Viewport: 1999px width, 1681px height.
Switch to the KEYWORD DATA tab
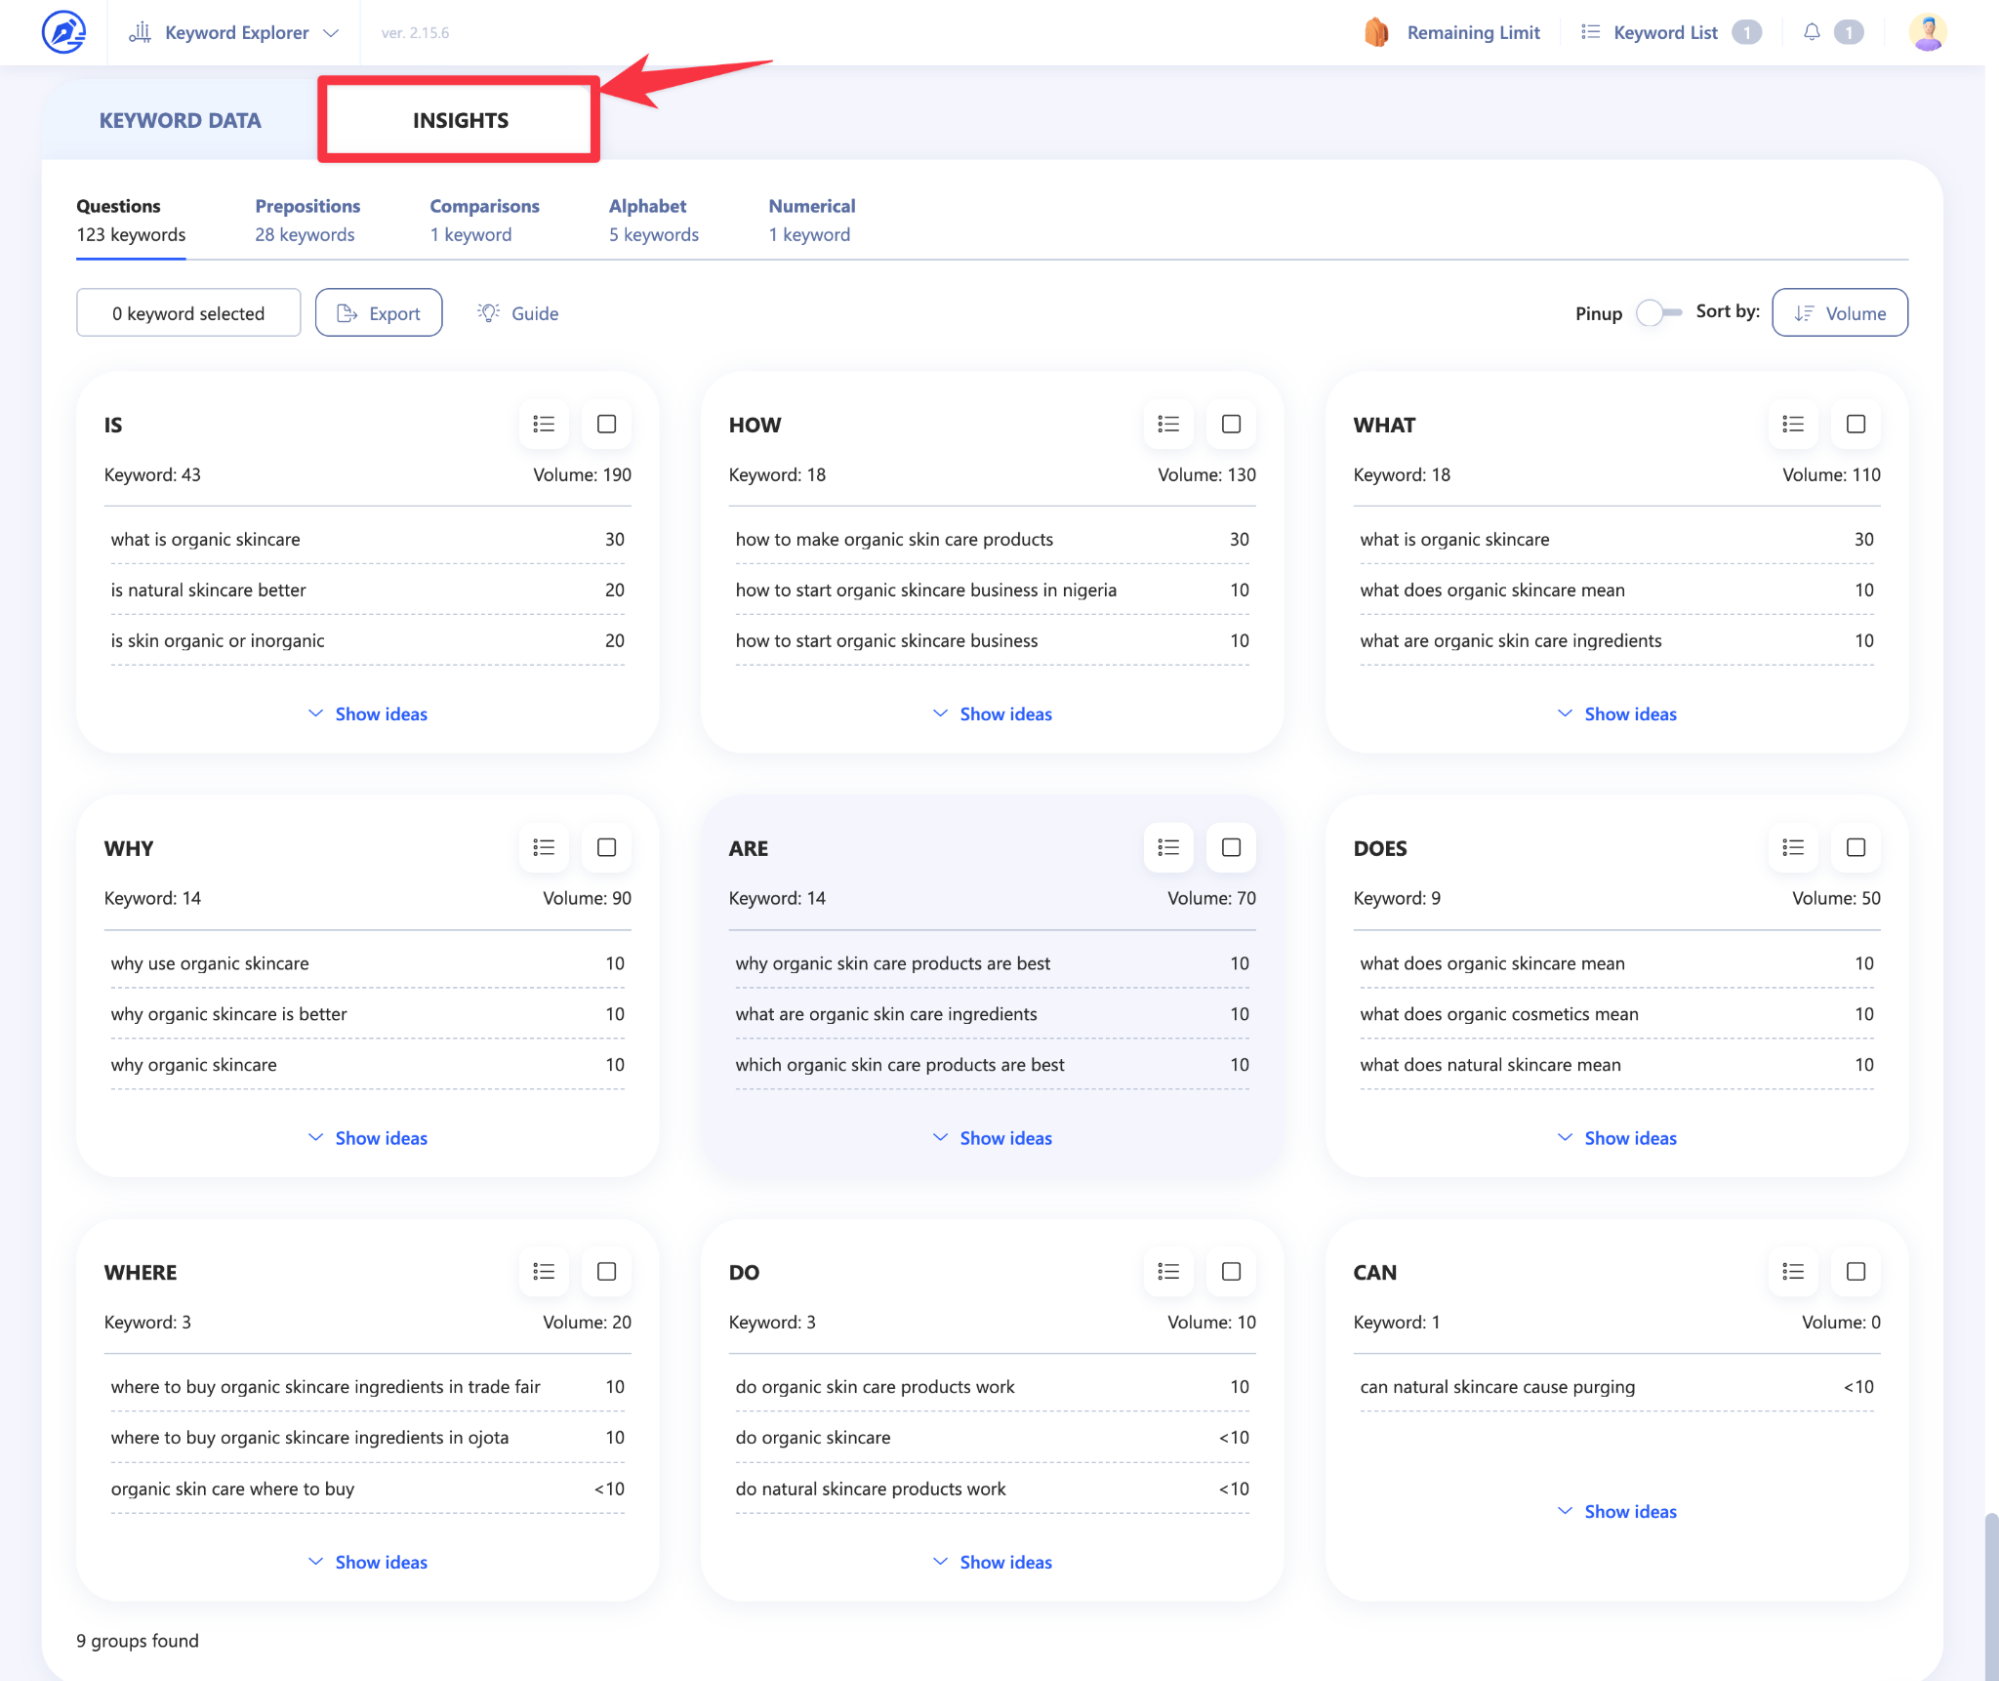click(180, 120)
